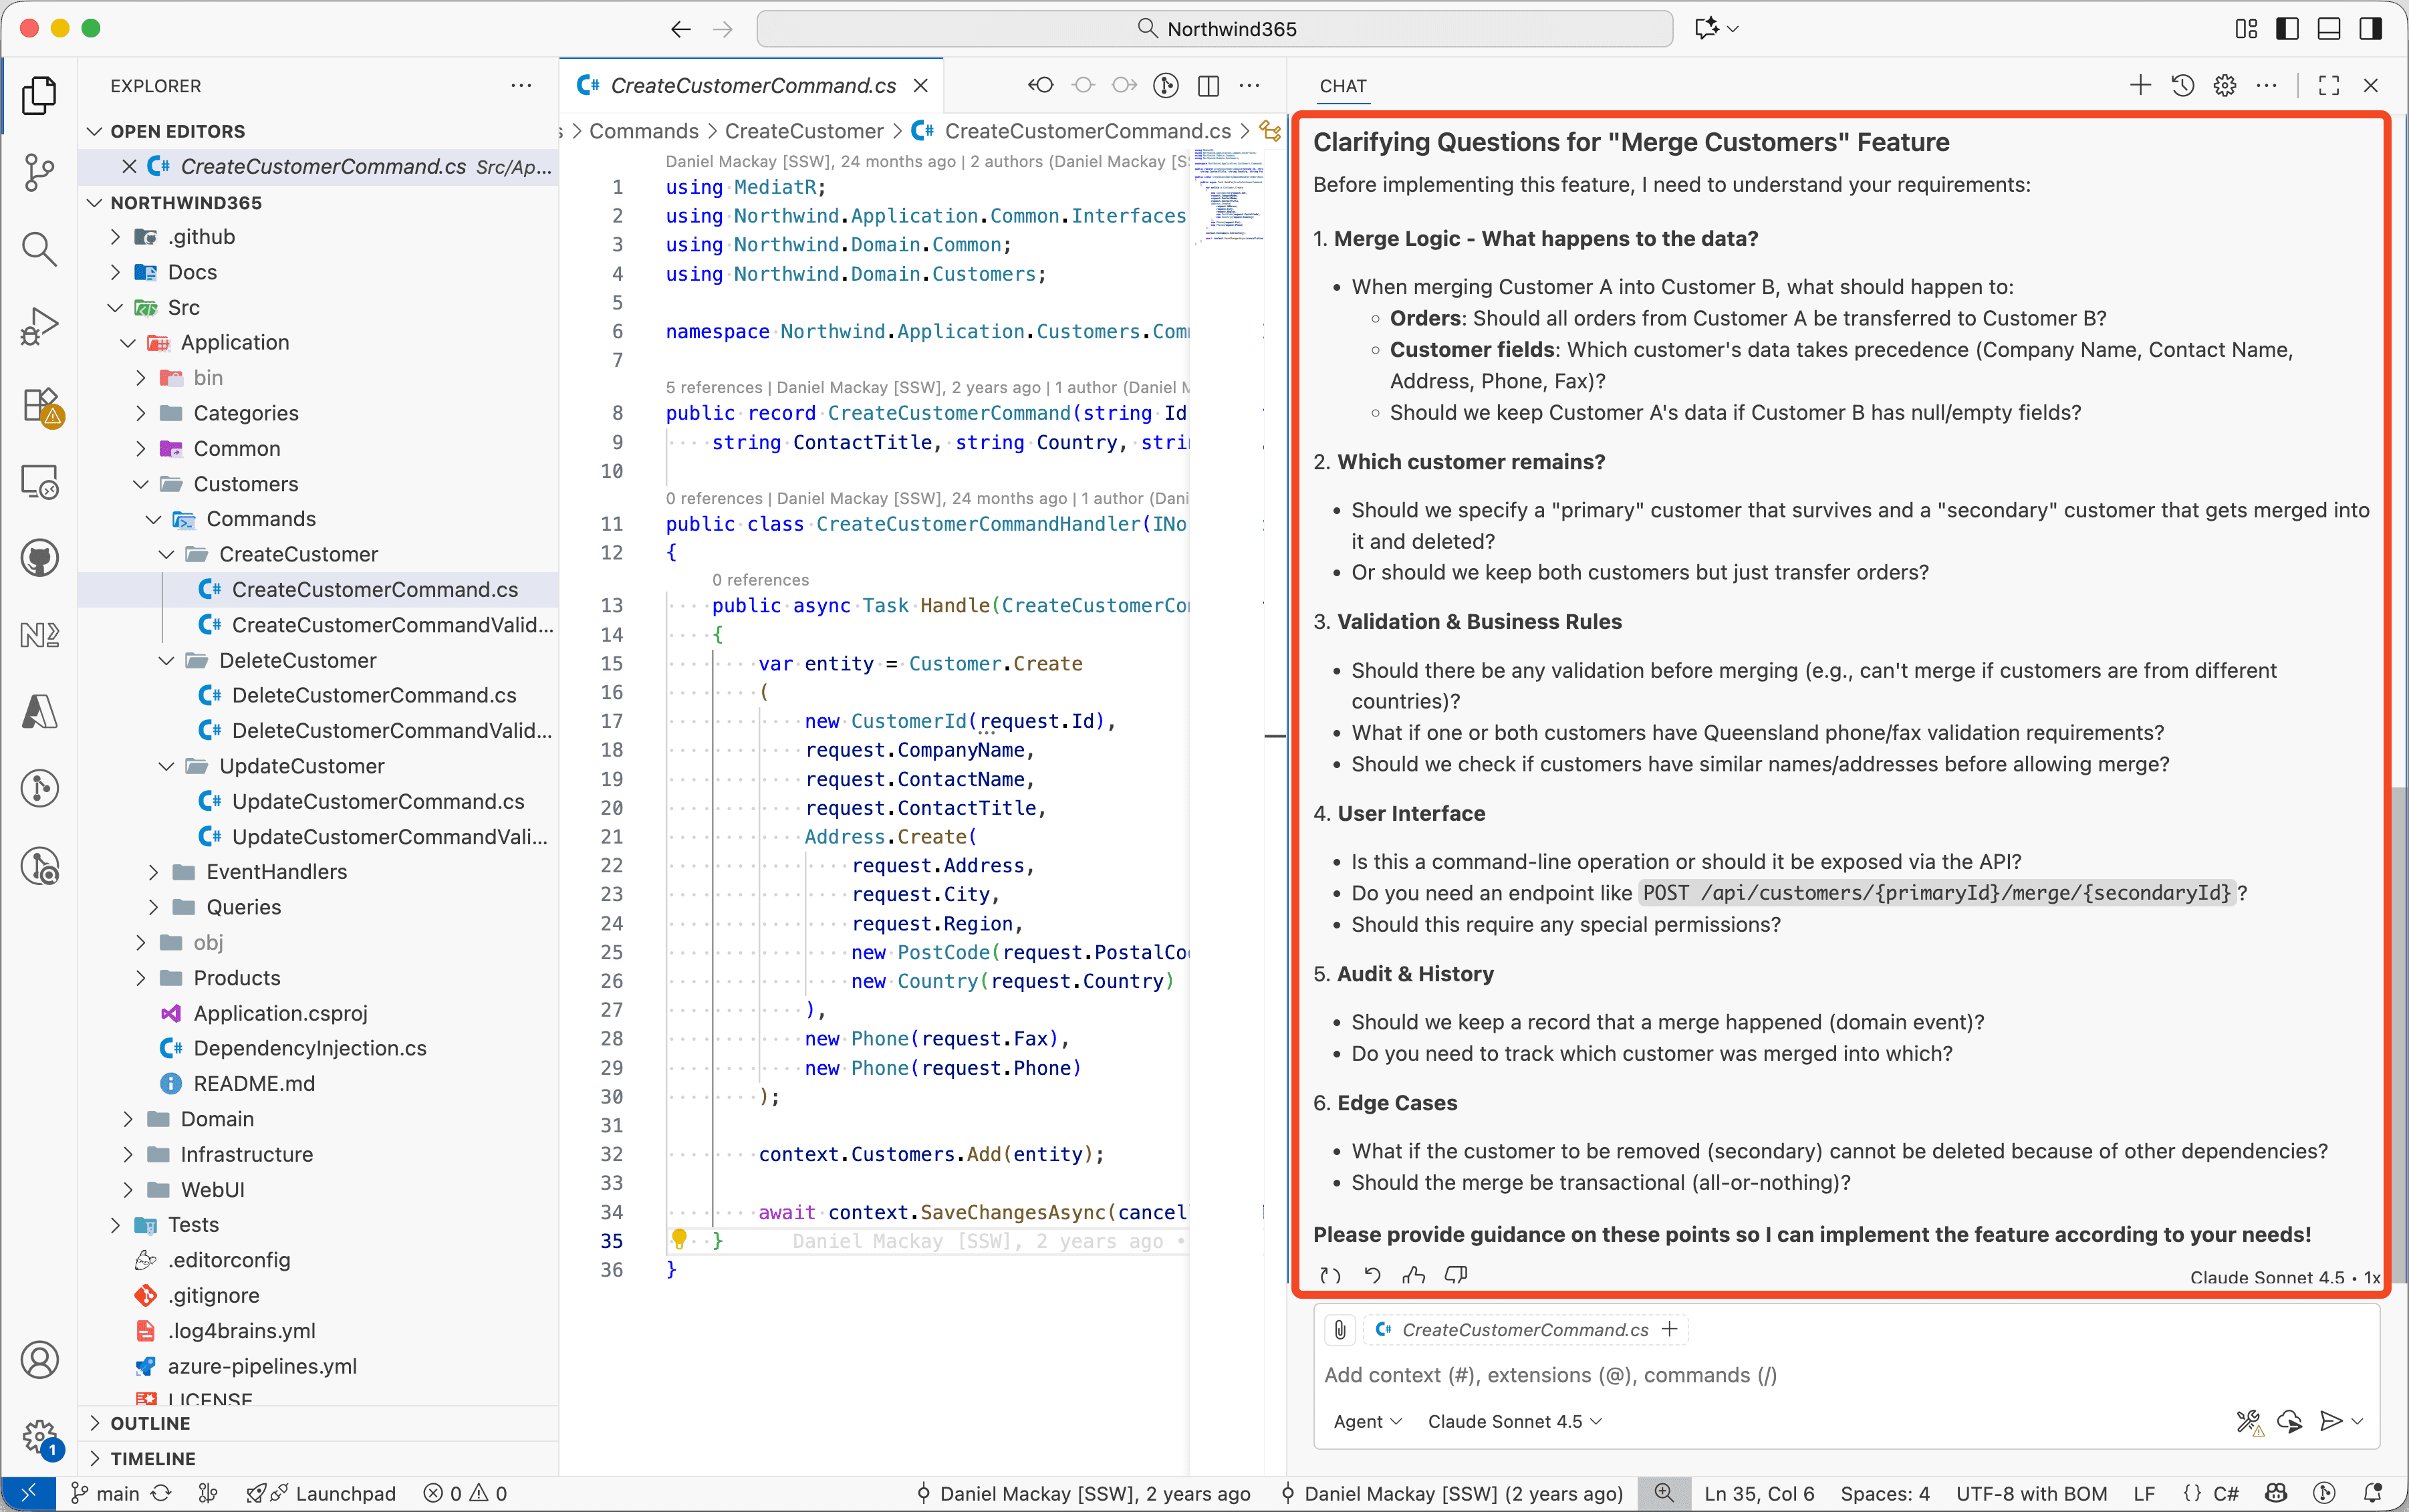This screenshot has height=1512, width=2409.
Task: Start a new chat with plus icon
Action: (2140, 86)
